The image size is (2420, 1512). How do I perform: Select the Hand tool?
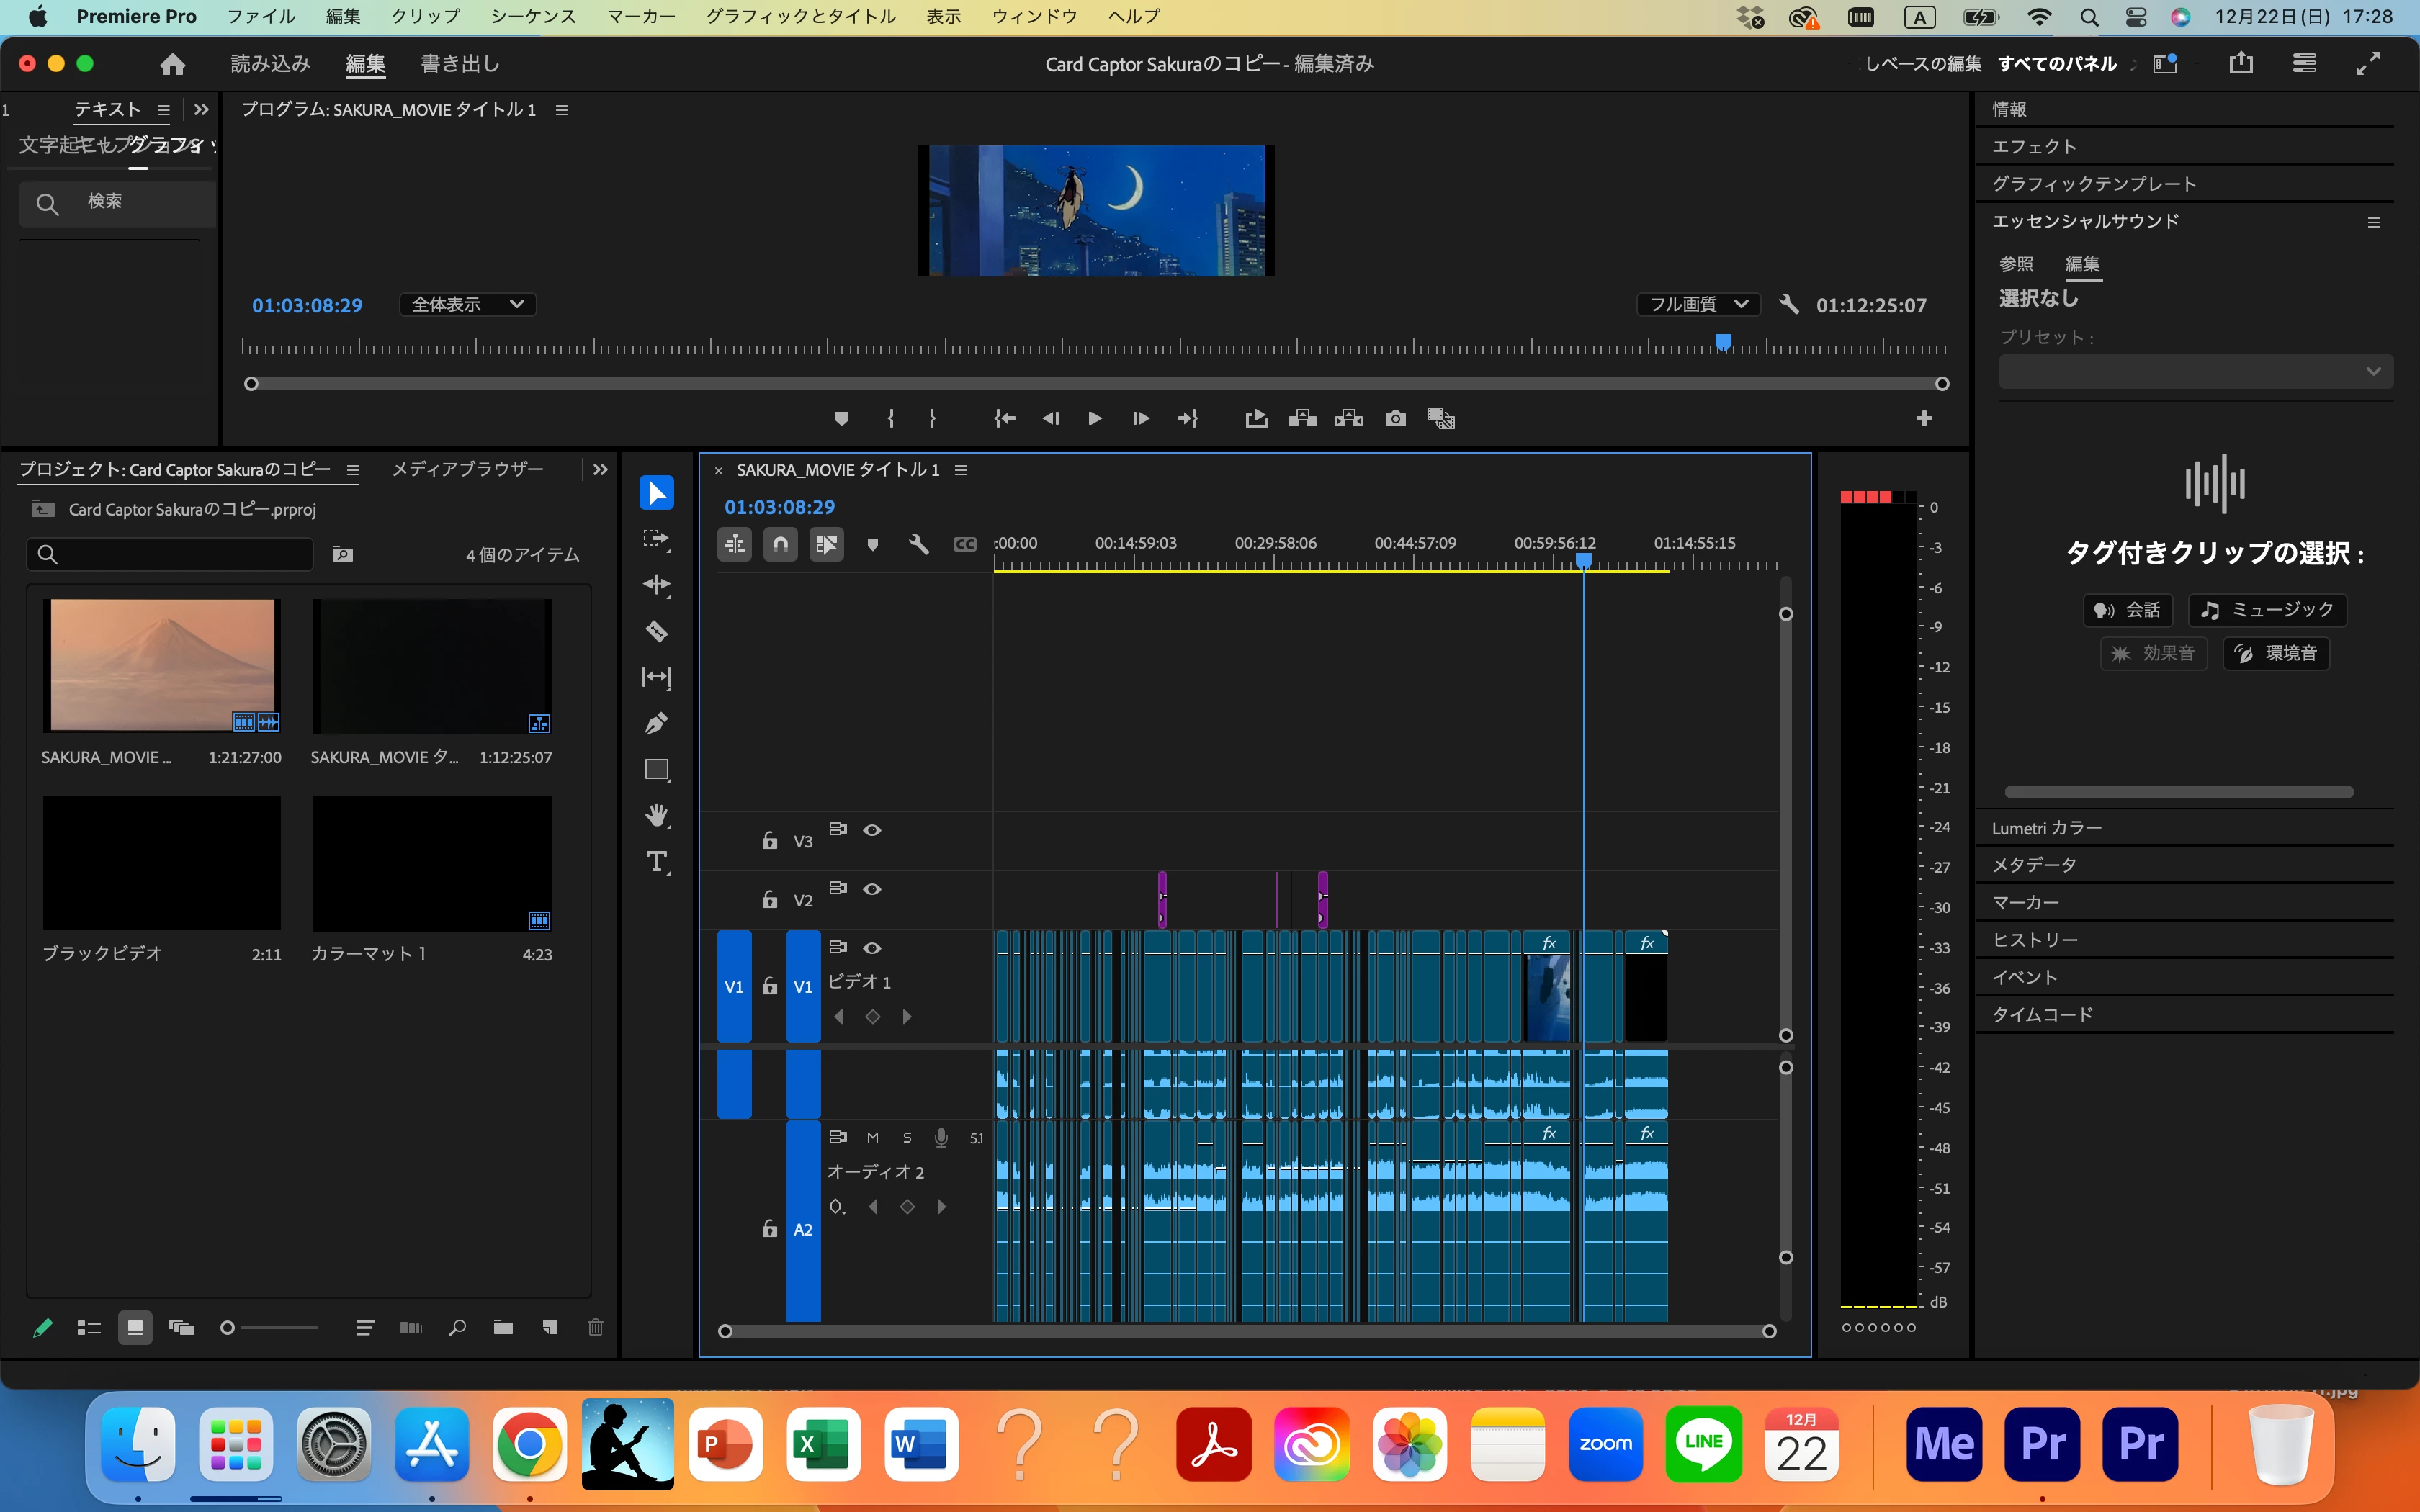click(x=656, y=815)
